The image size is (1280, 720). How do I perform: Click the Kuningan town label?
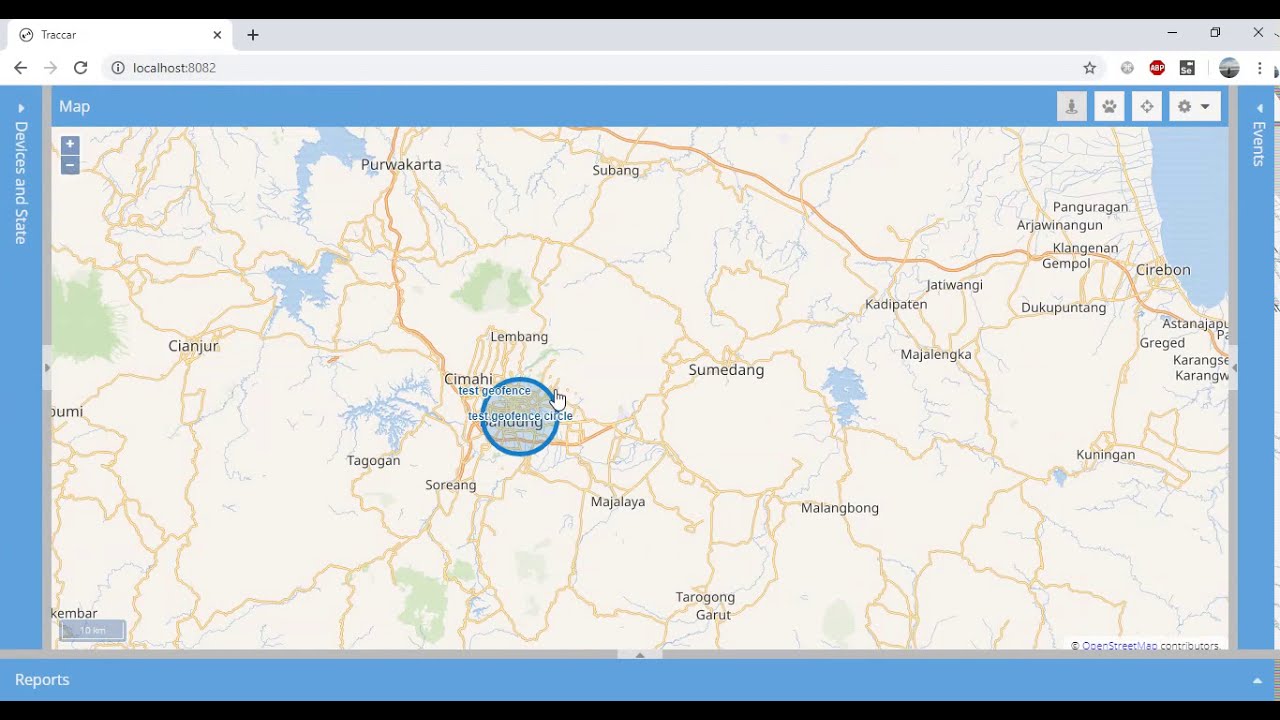1106,454
